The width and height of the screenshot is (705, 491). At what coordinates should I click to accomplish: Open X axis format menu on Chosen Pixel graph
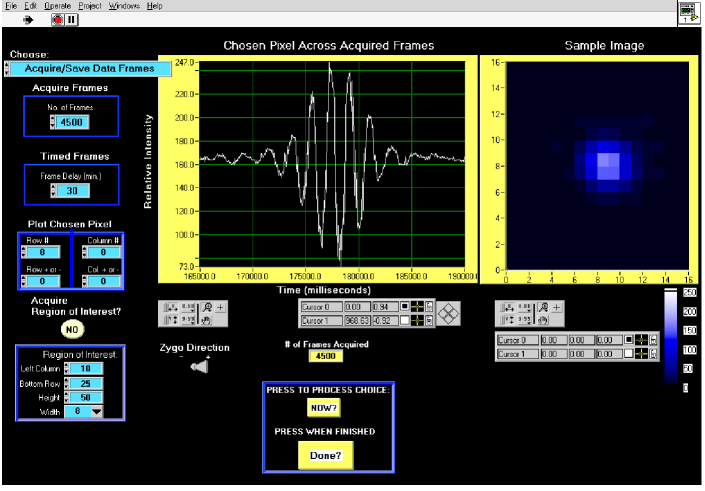pos(187,308)
